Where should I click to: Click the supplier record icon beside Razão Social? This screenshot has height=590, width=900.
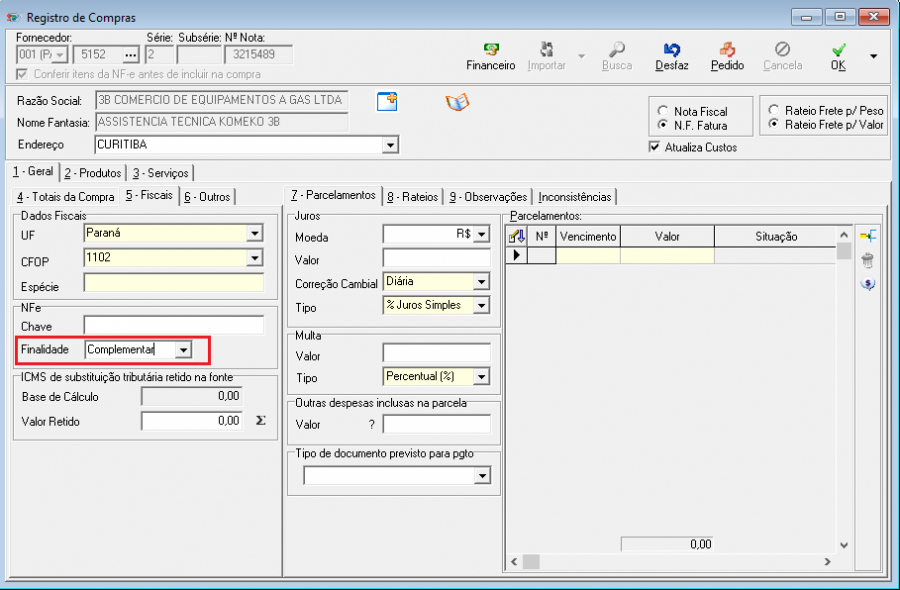[x=387, y=101]
